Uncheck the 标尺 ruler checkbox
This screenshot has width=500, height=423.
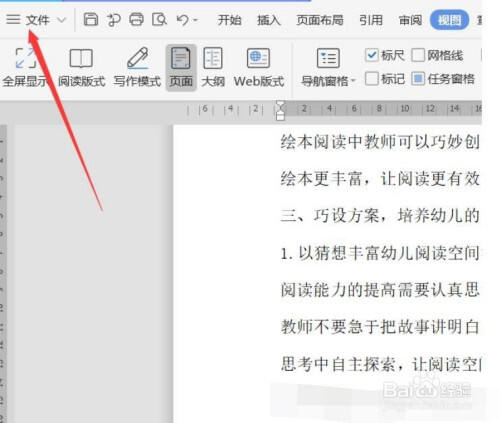(x=371, y=55)
